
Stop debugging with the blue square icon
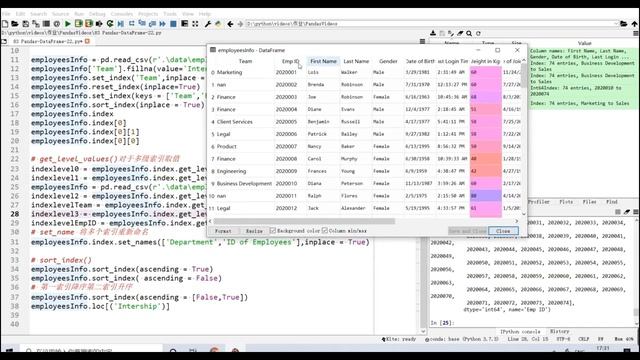(x=173, y=24)
